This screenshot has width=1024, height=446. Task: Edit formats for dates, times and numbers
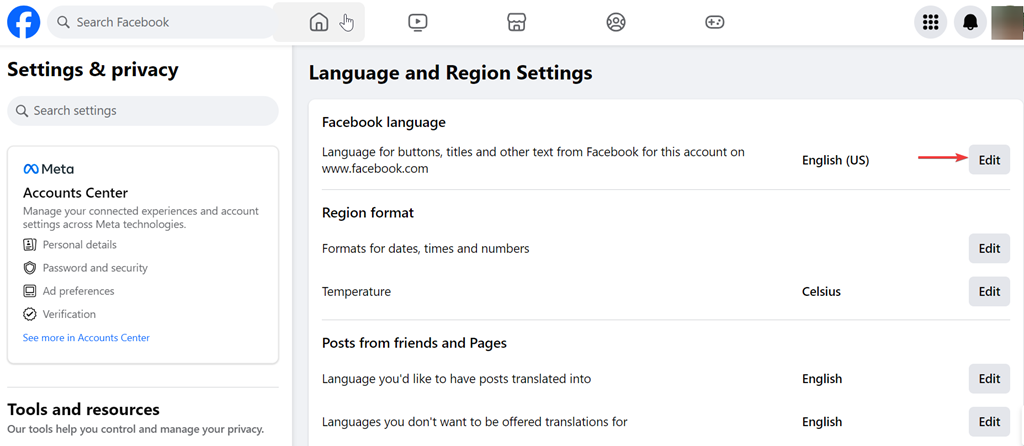point(989,248)
